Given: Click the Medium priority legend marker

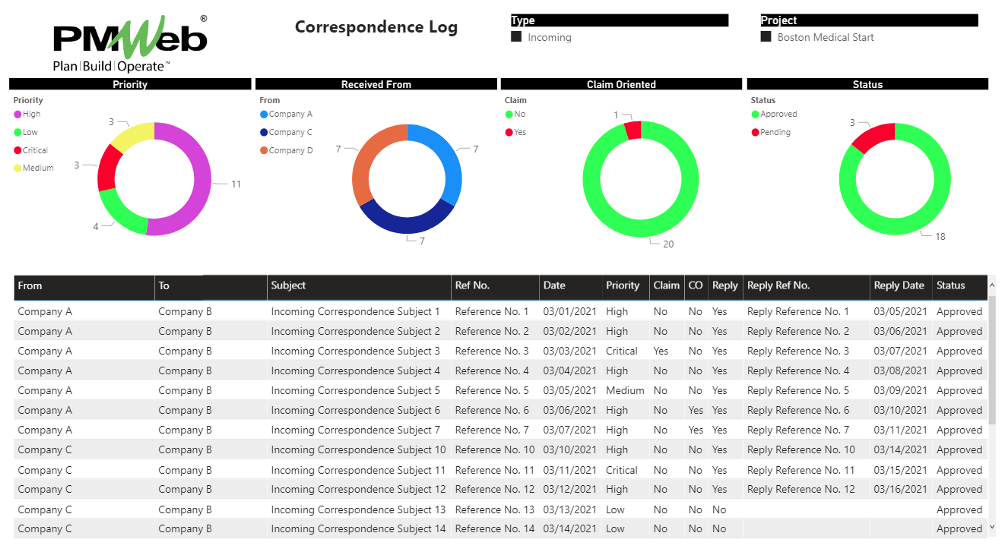Looking at the screenshot, I should tap(18, 168).
